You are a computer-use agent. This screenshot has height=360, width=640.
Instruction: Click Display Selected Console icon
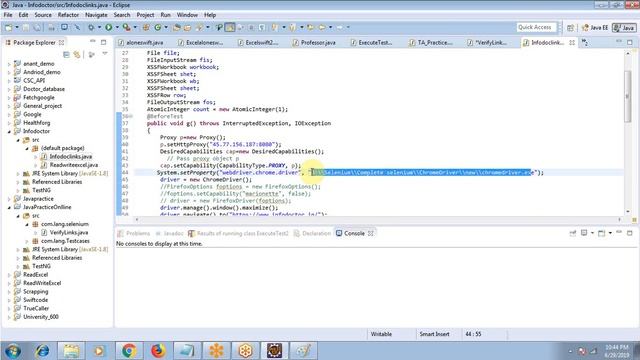[x=584, y=233]
